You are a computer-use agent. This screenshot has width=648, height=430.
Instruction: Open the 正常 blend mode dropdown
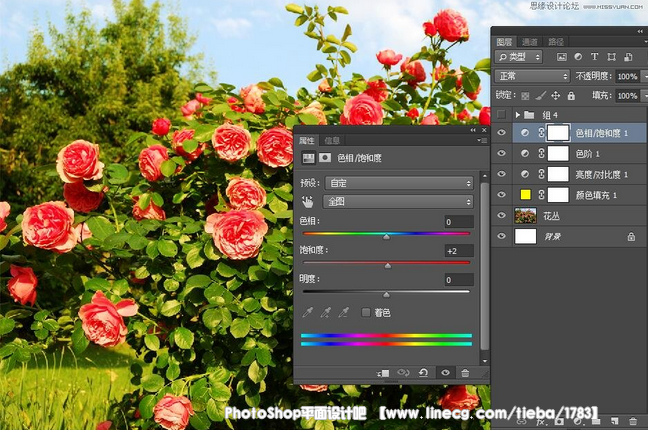pos(532,76)
